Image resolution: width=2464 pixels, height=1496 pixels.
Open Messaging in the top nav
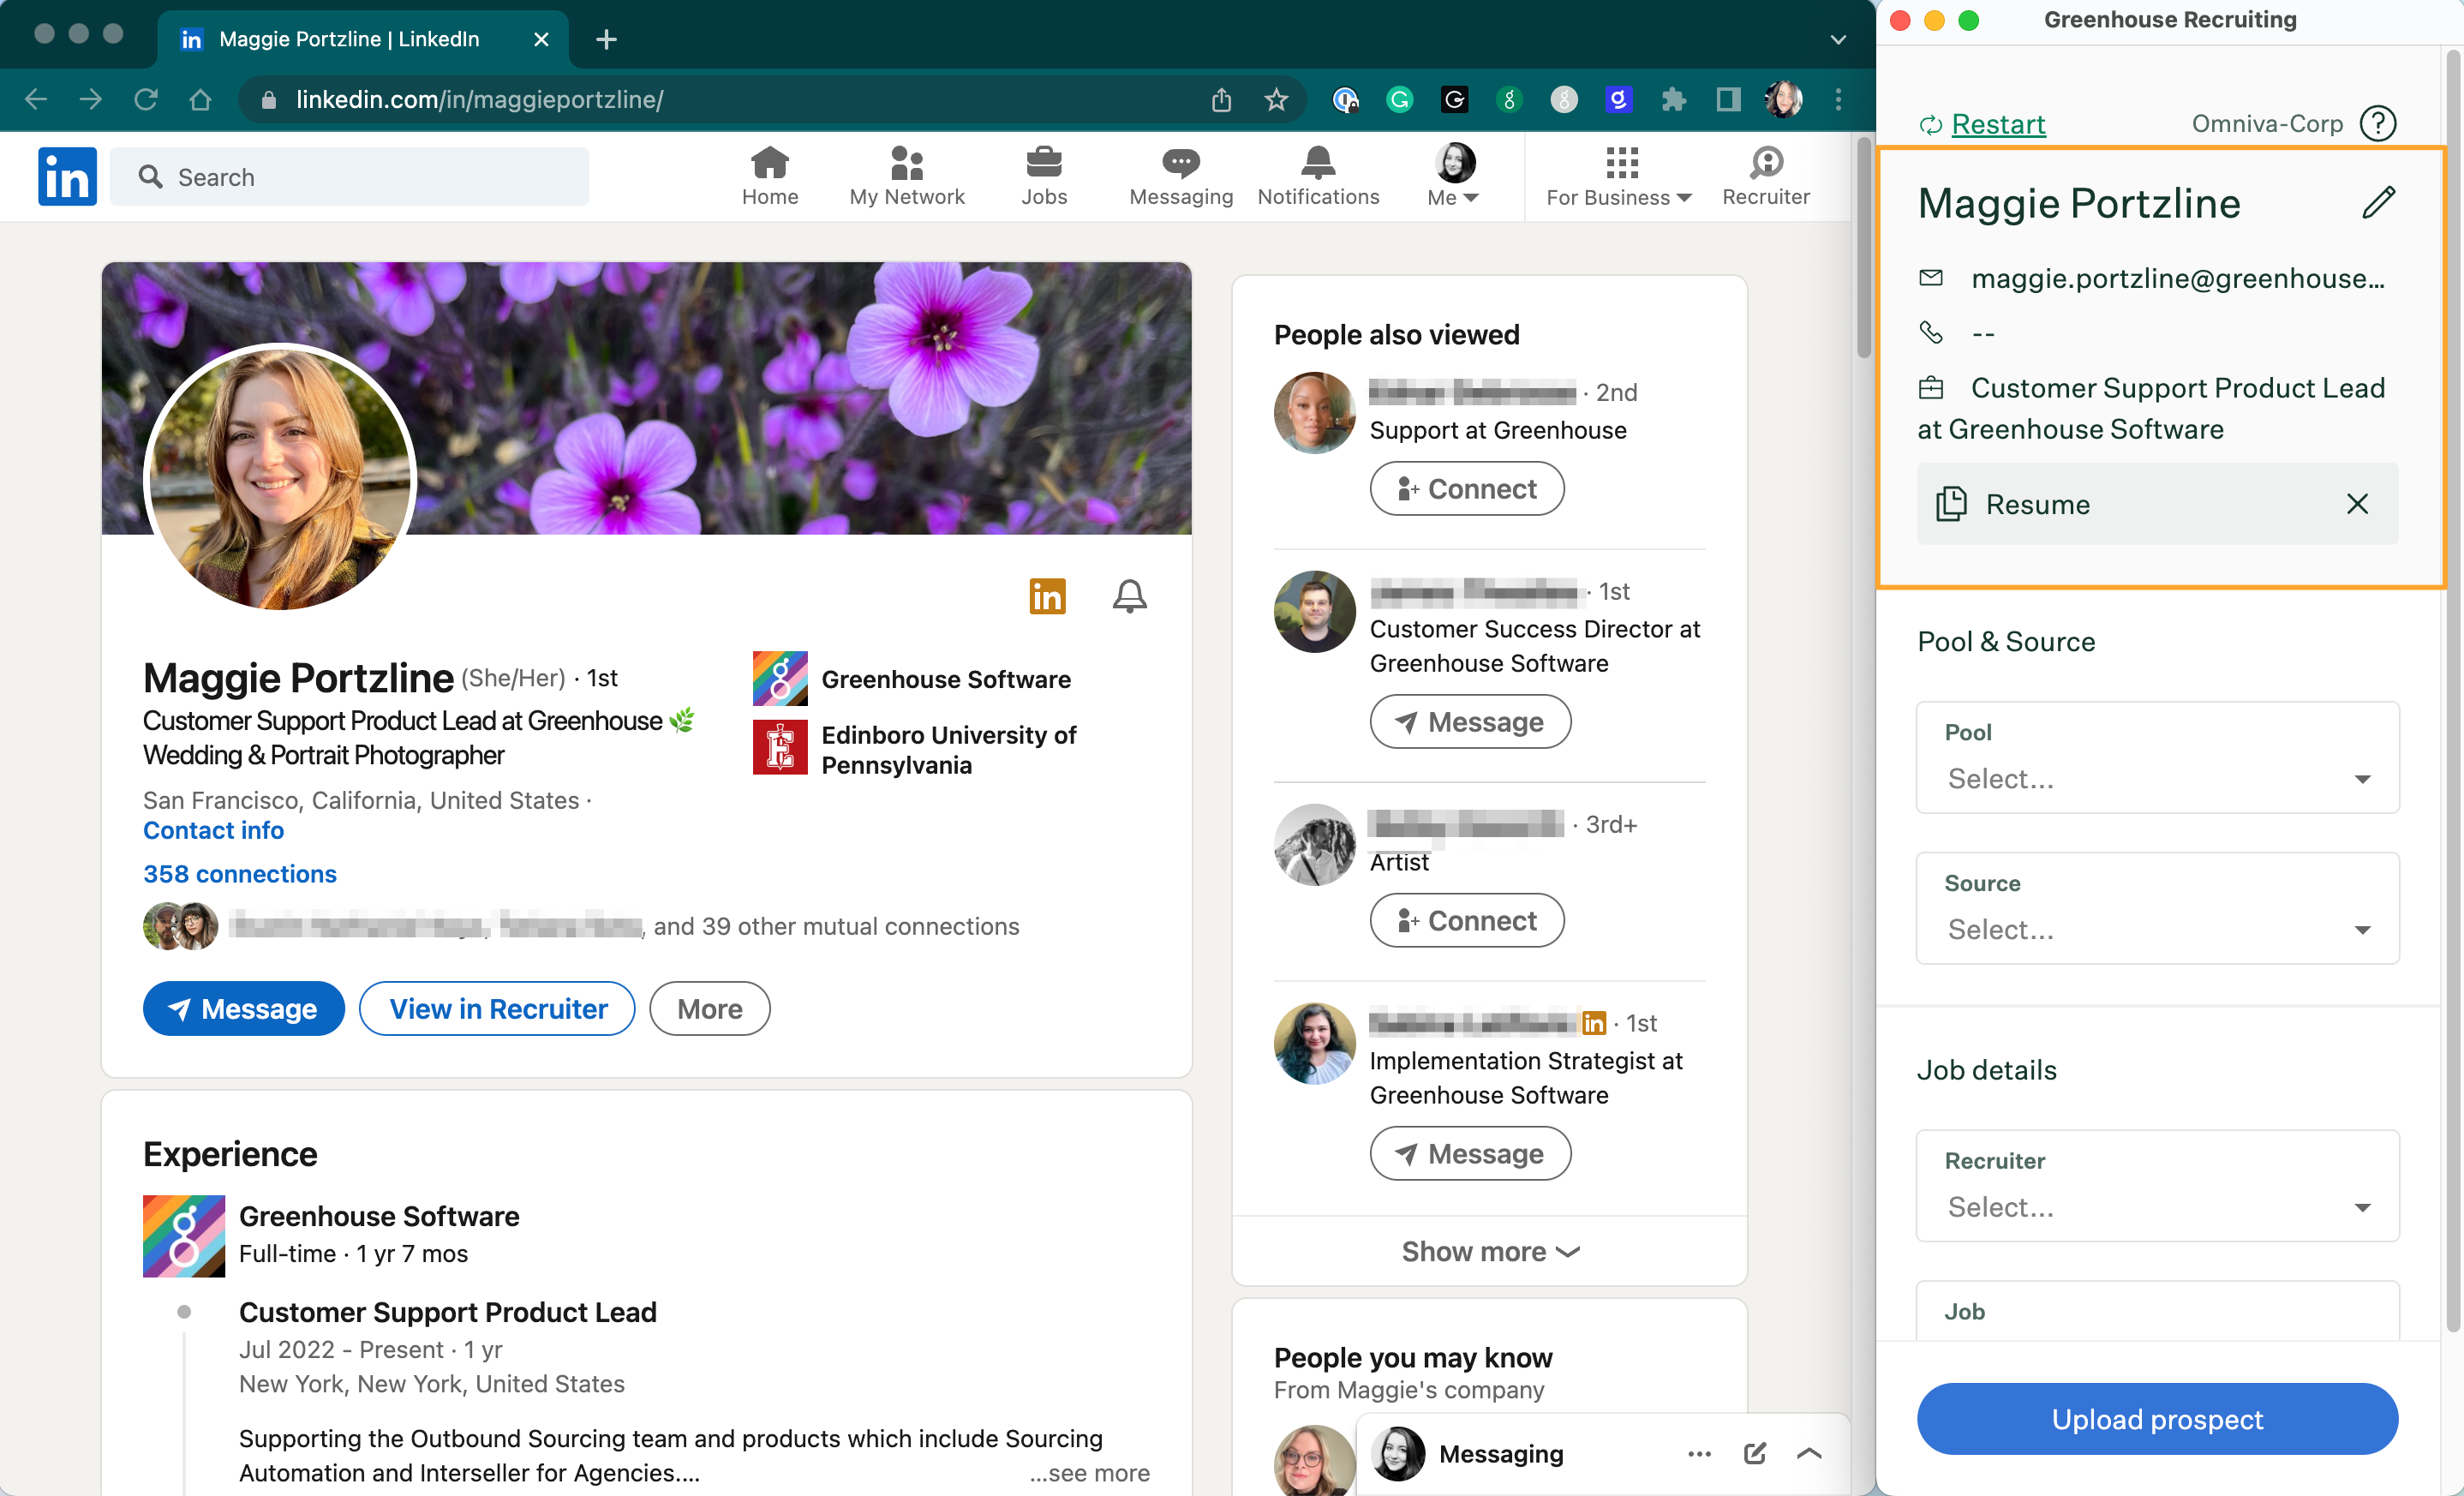(1180, 176)
